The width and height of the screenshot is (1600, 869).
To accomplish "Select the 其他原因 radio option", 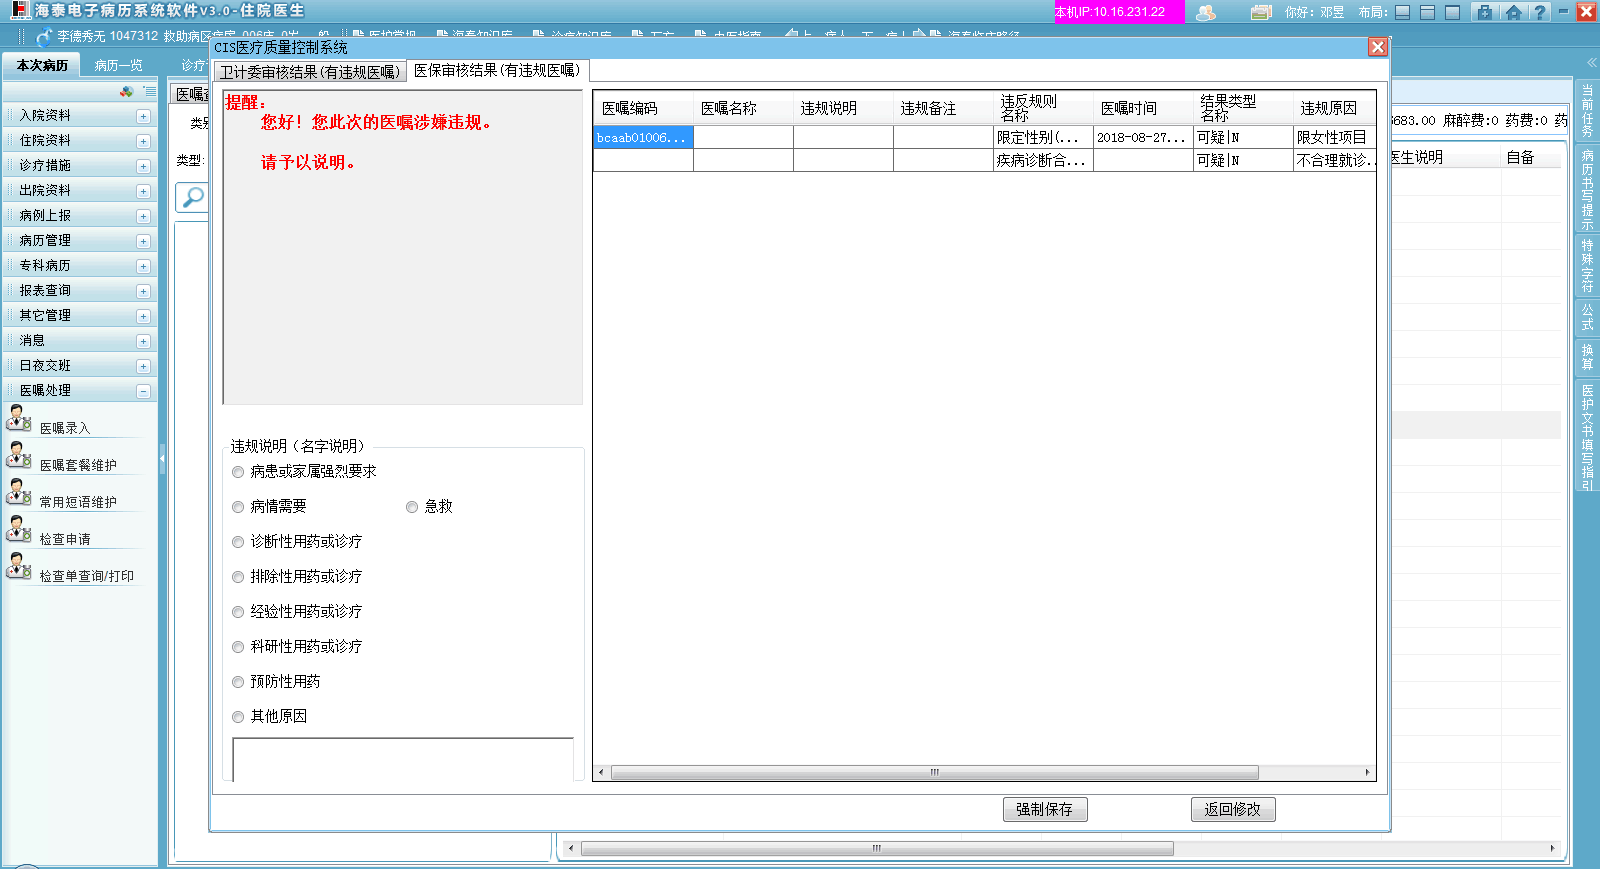I will tap(238, 717).
